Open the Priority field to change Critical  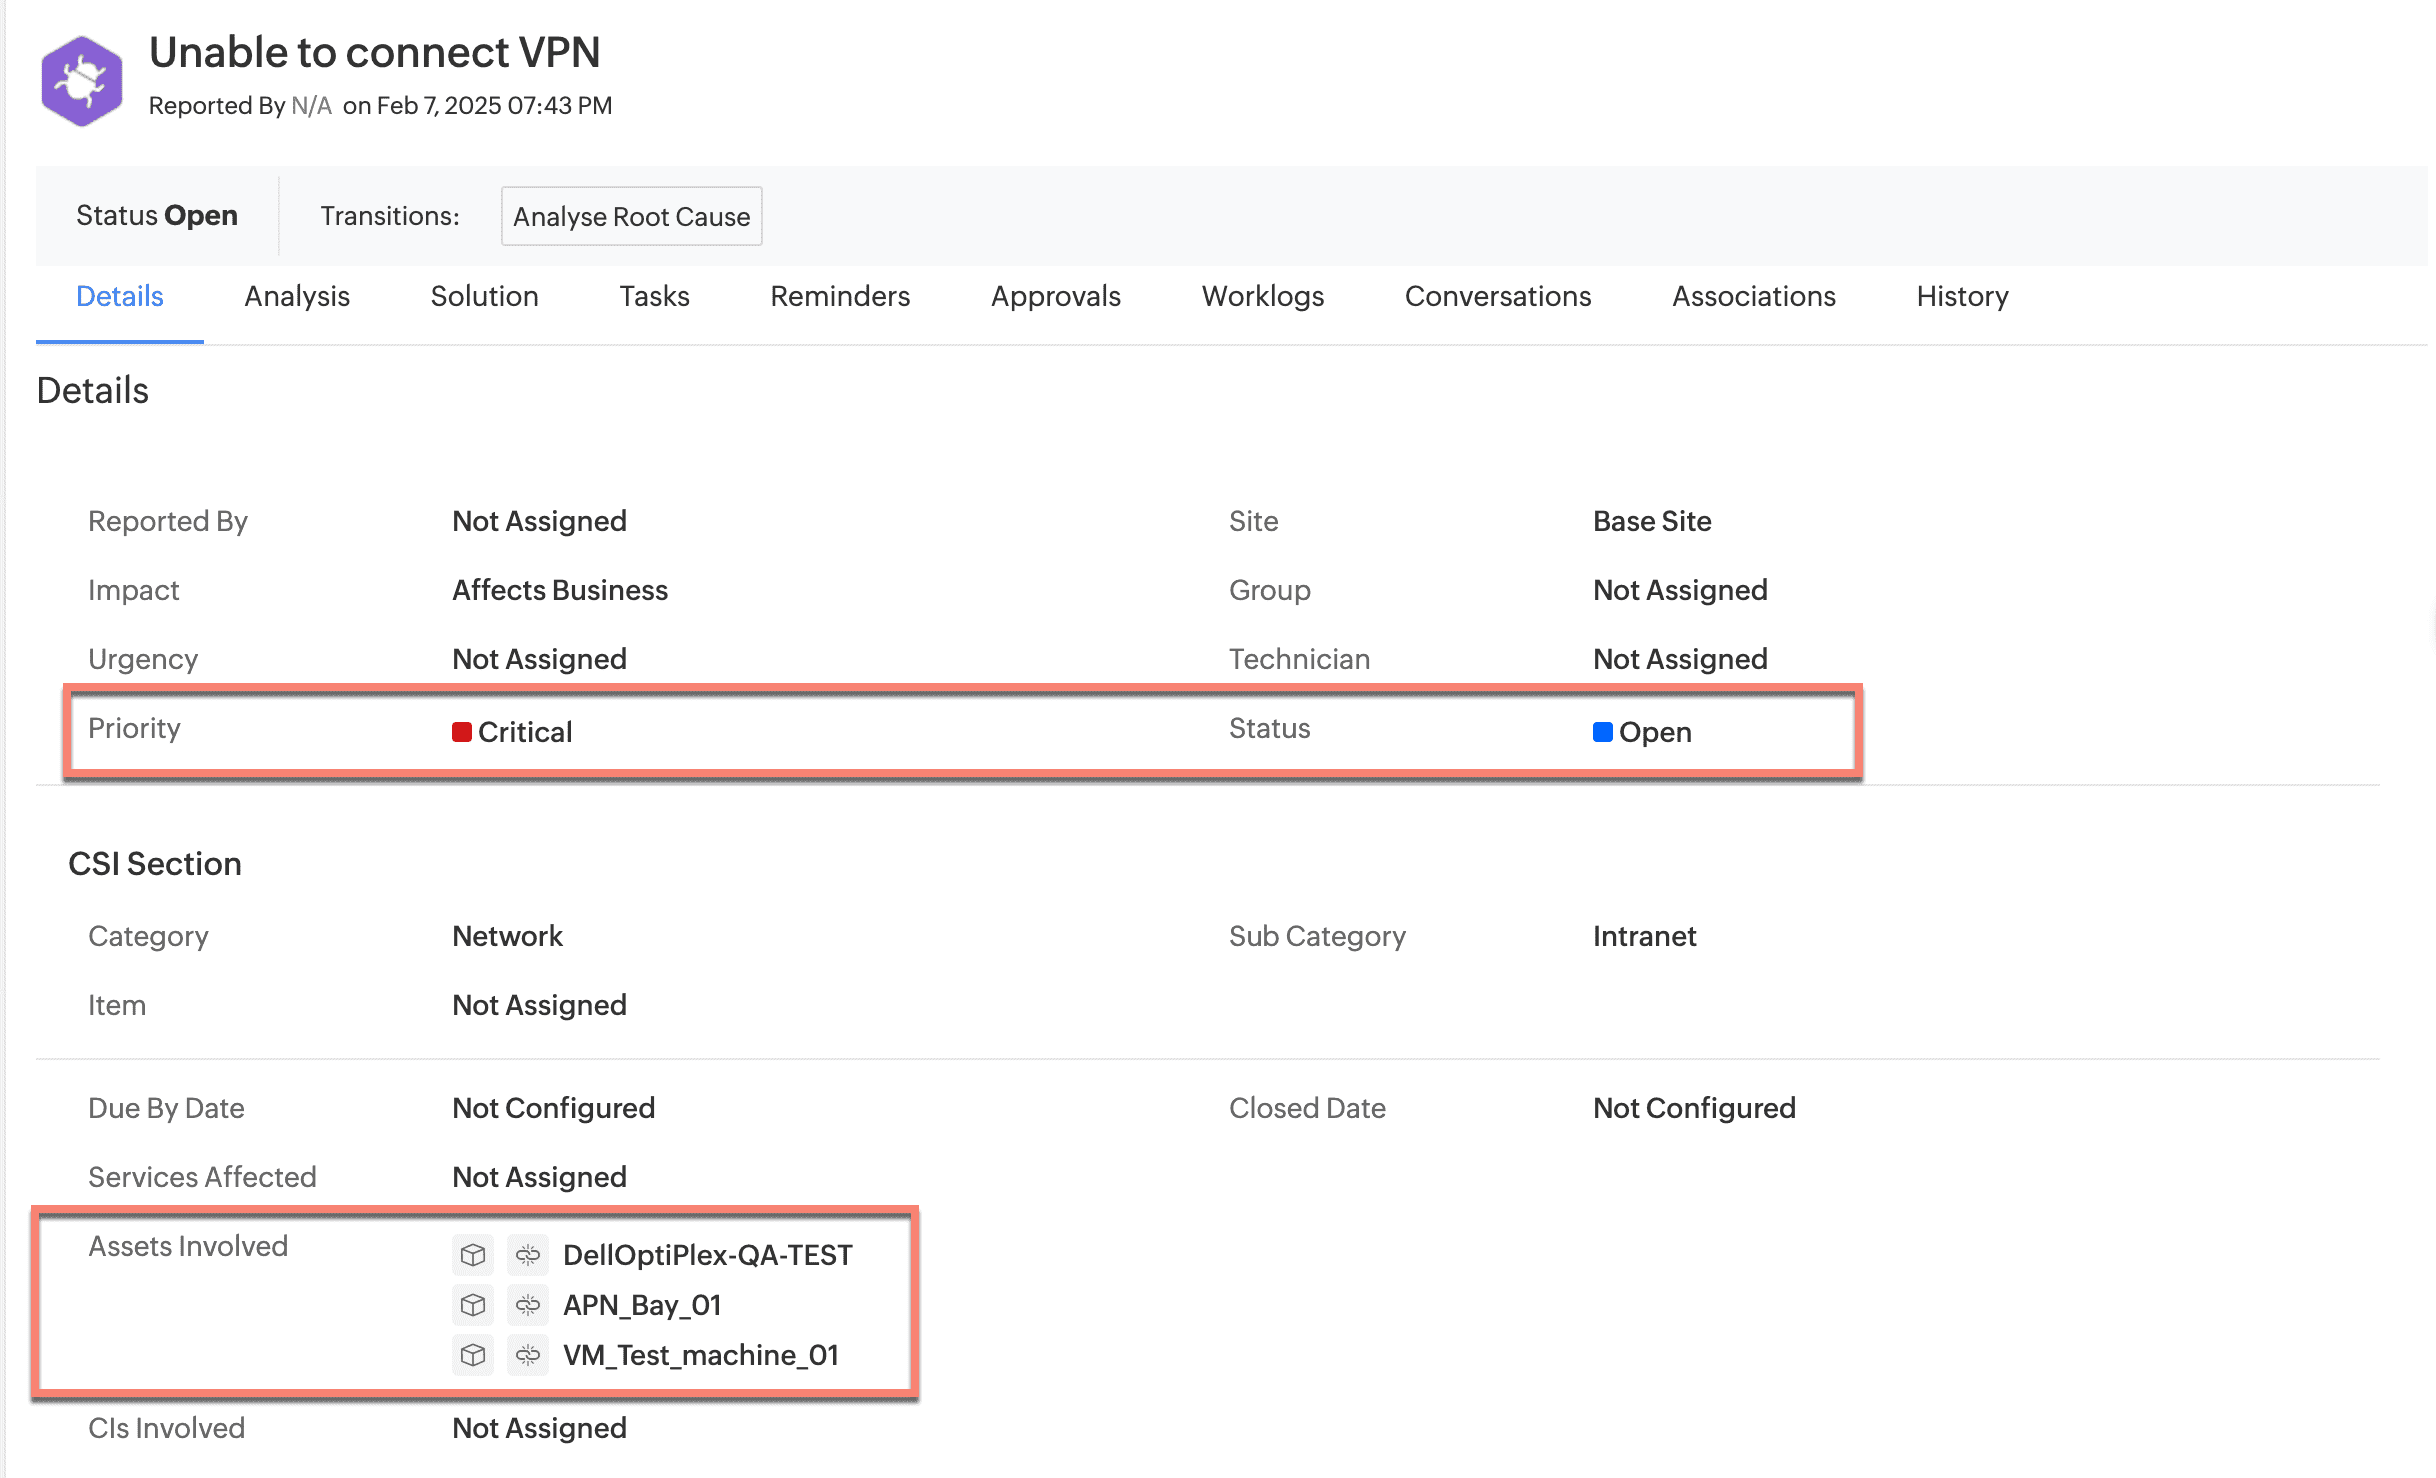tap(524, 731)
